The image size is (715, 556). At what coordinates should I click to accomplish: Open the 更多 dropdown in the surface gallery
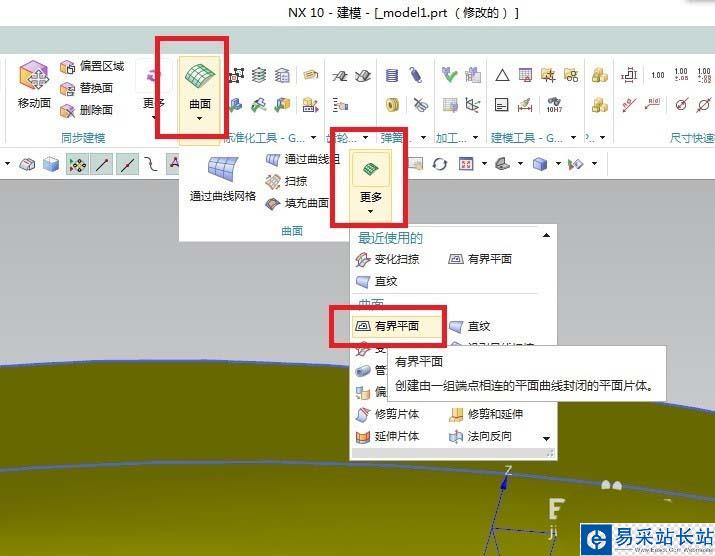pyautogui.click(x=370, y=186)
